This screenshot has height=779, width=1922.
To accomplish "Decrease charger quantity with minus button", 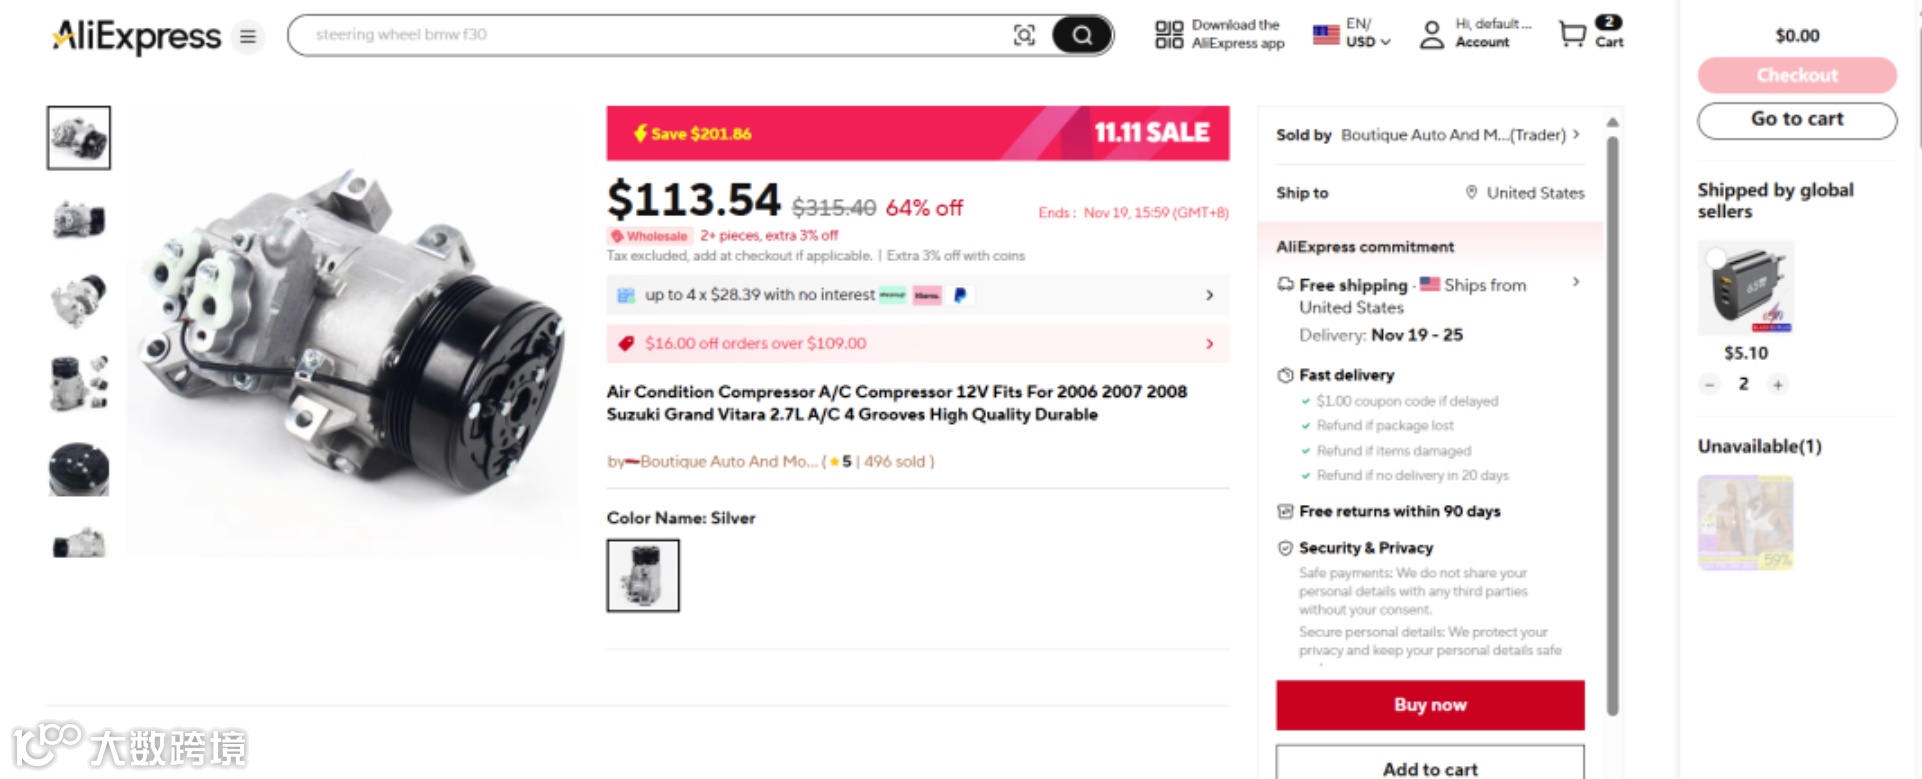I will (x=1709, y=384).
